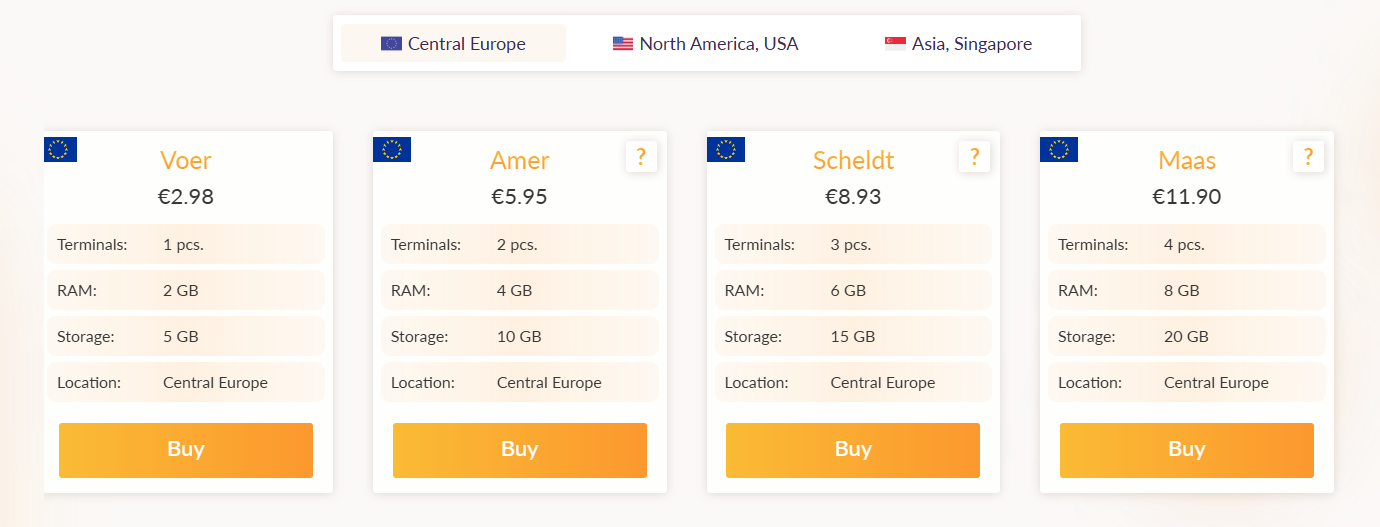Click the question mark icon on Amer plan
Screen dimensions: 1380x527
point(641,156)
